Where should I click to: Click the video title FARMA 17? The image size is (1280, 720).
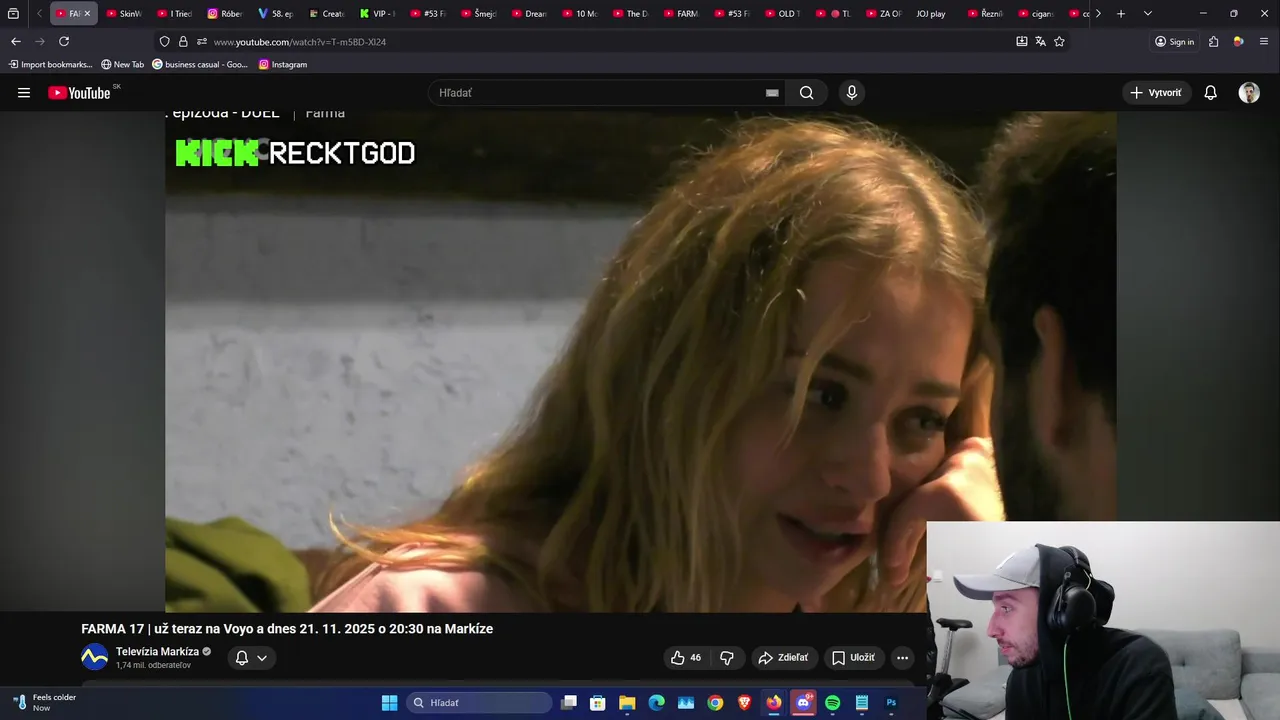(287, 629)
